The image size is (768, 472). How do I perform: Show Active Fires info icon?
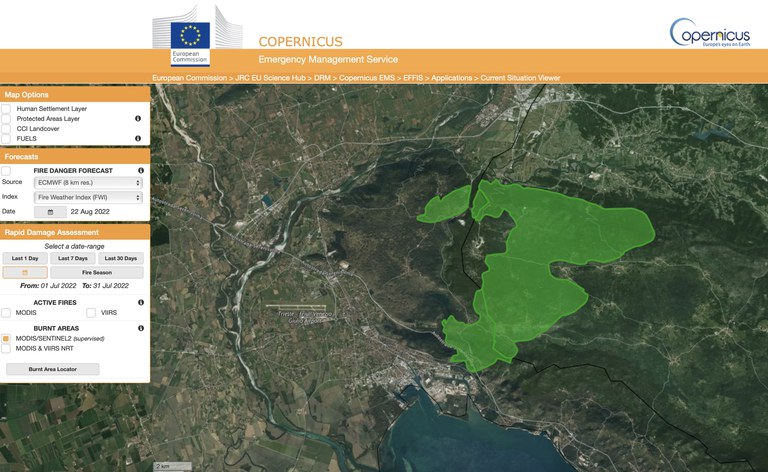click(141, 302)
